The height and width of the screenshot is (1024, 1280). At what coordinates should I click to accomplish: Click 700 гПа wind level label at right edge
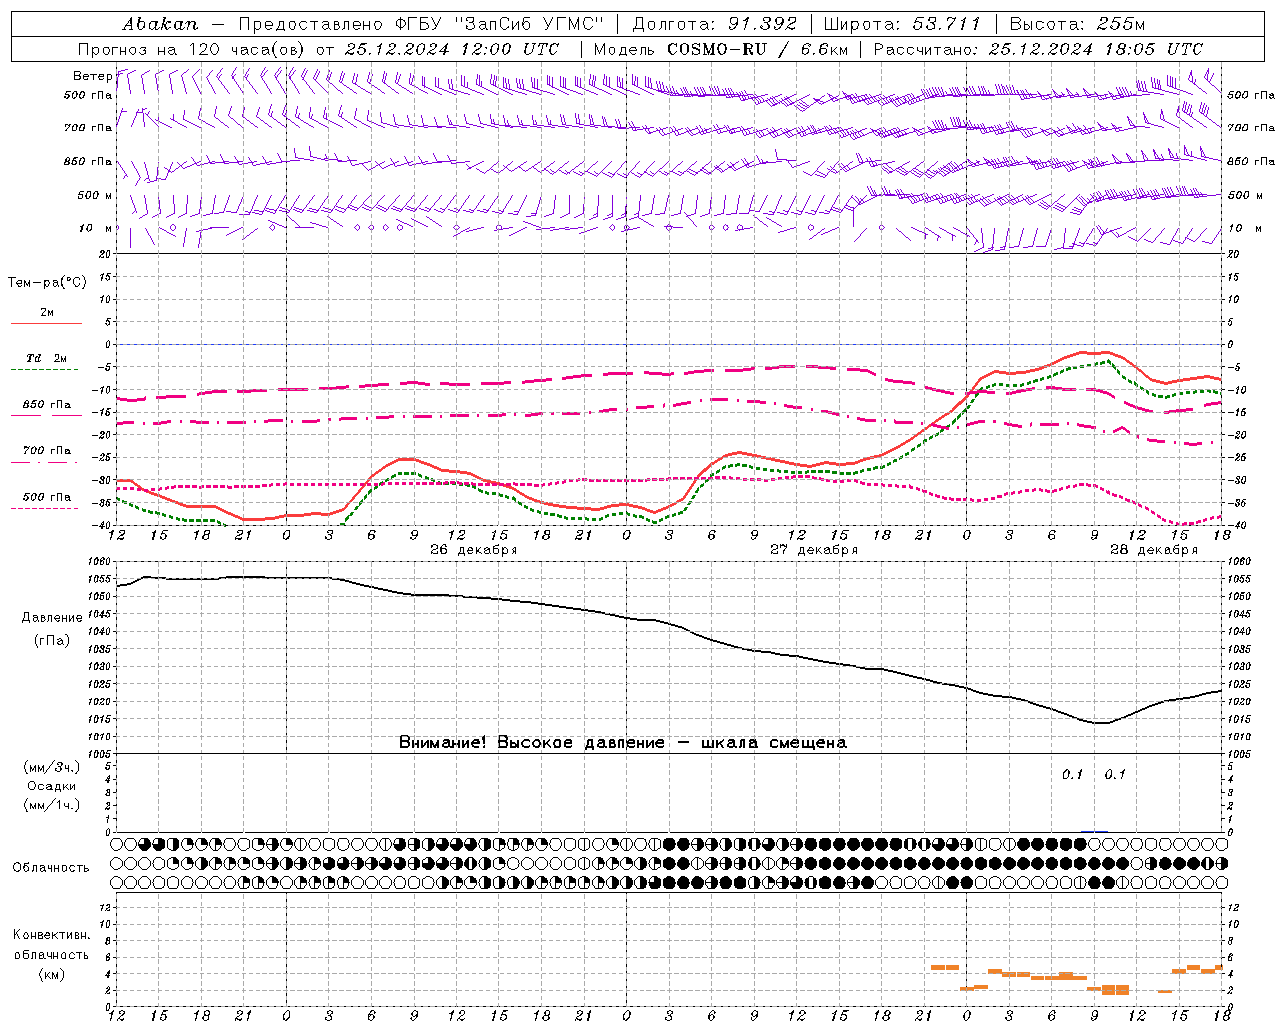point(1251,128)
